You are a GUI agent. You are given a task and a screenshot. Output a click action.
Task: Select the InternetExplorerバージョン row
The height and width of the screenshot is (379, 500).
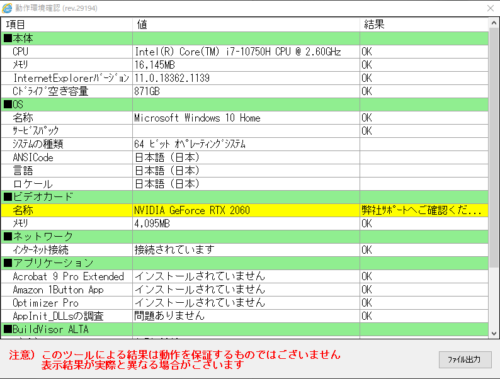click(245, 78)
